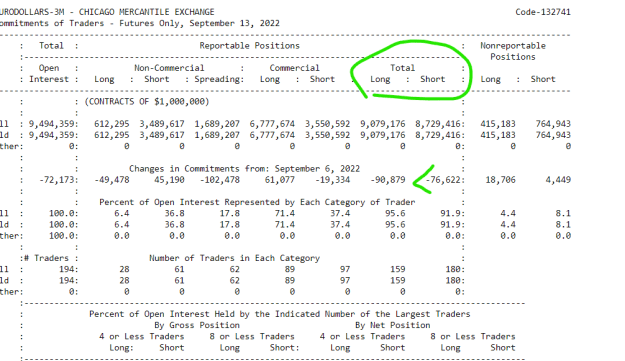Click '4 or Less Traders' under By Gross Position

142,336
